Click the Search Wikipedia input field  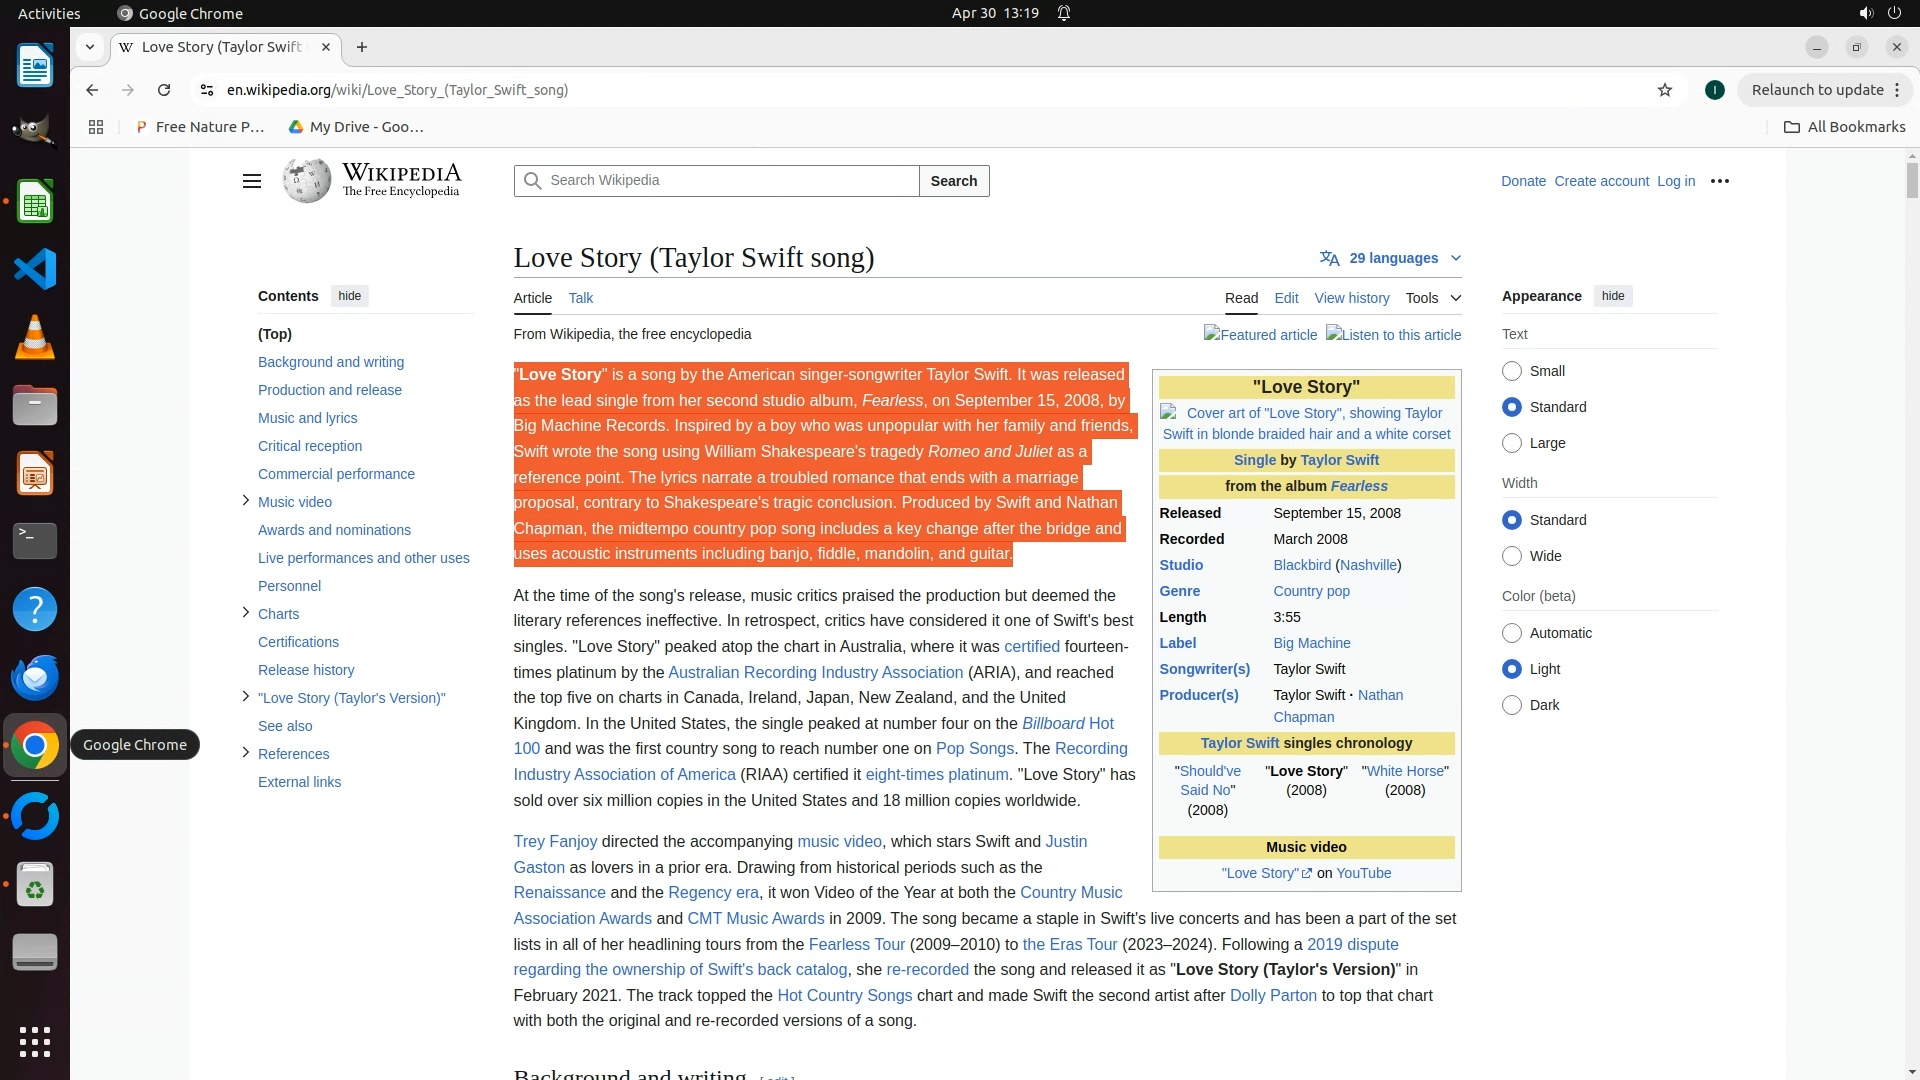(x=728, y=181)
